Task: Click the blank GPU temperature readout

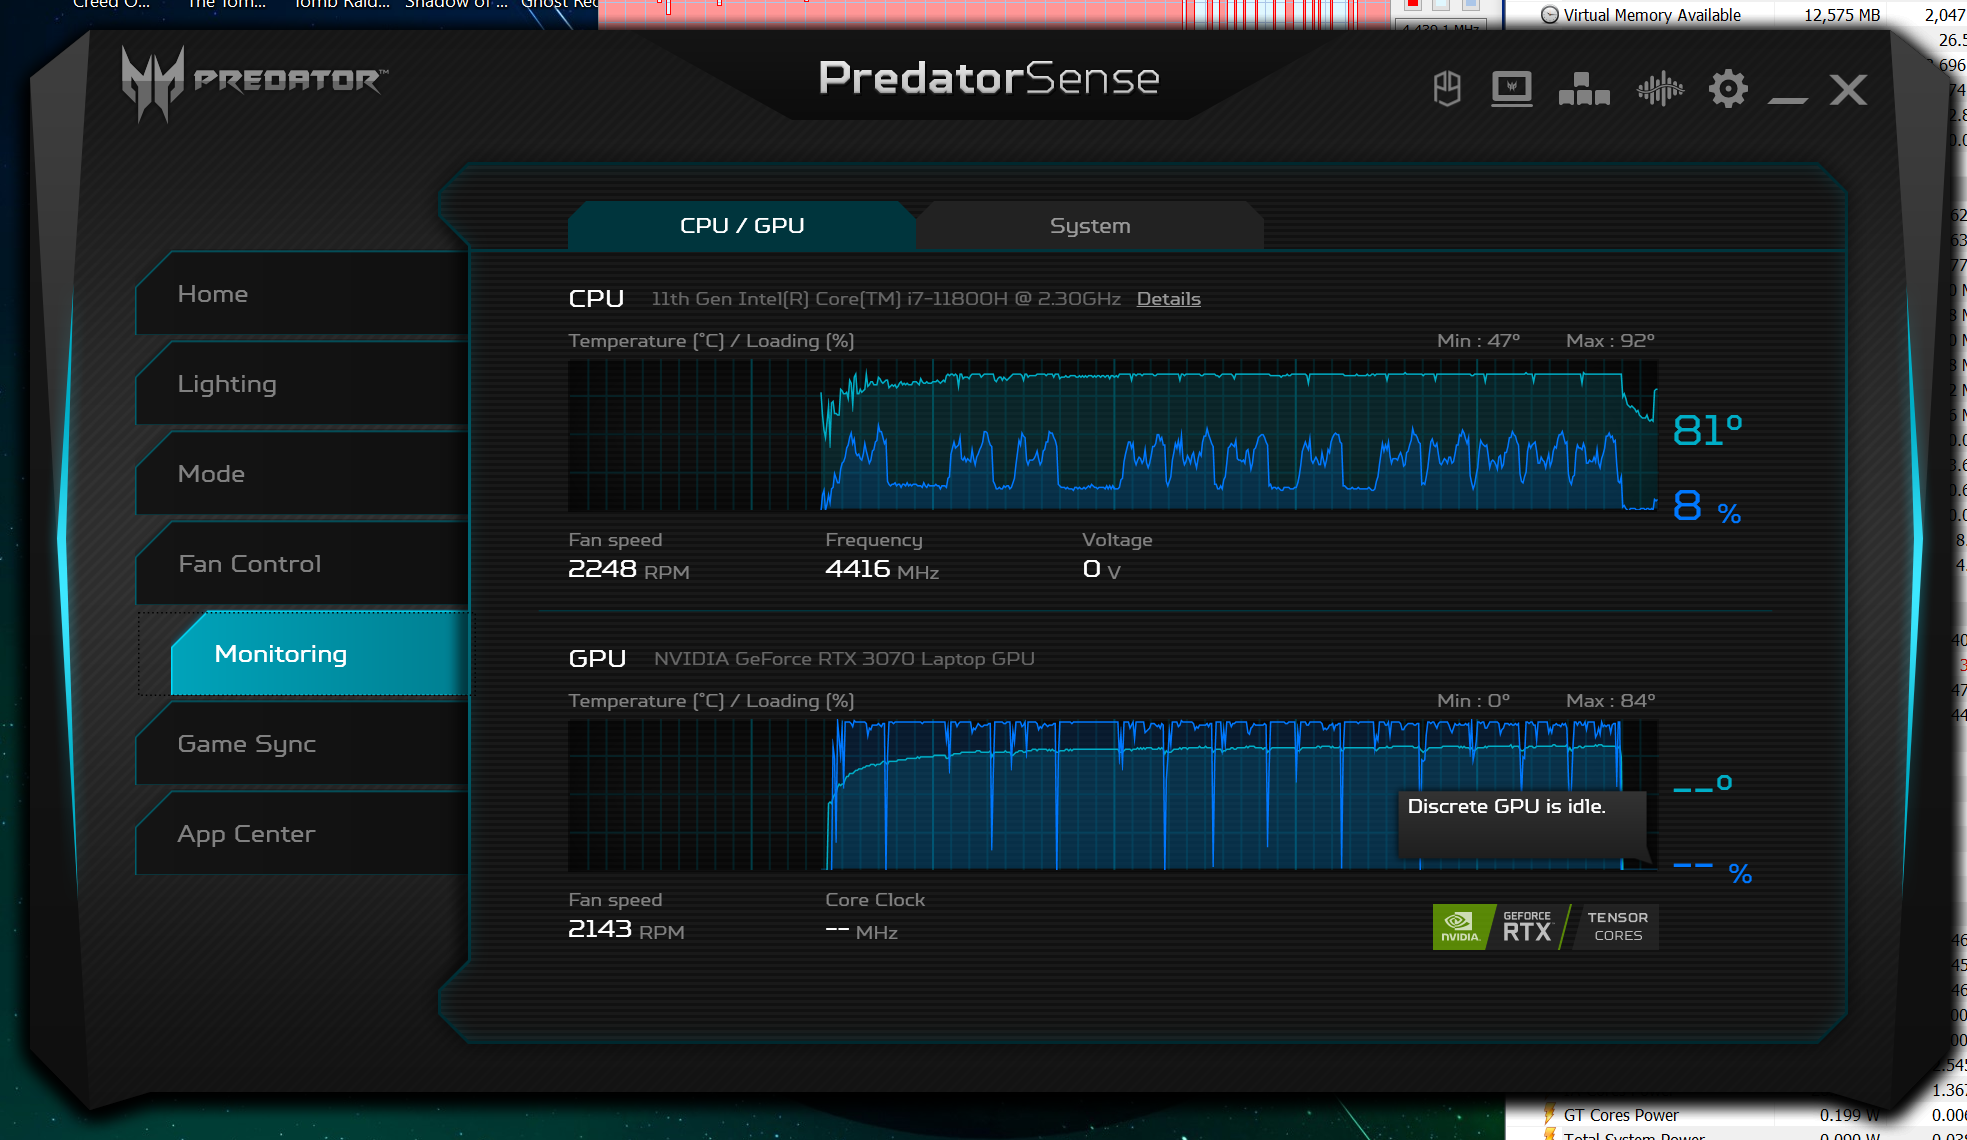Action: (1703, 784)
